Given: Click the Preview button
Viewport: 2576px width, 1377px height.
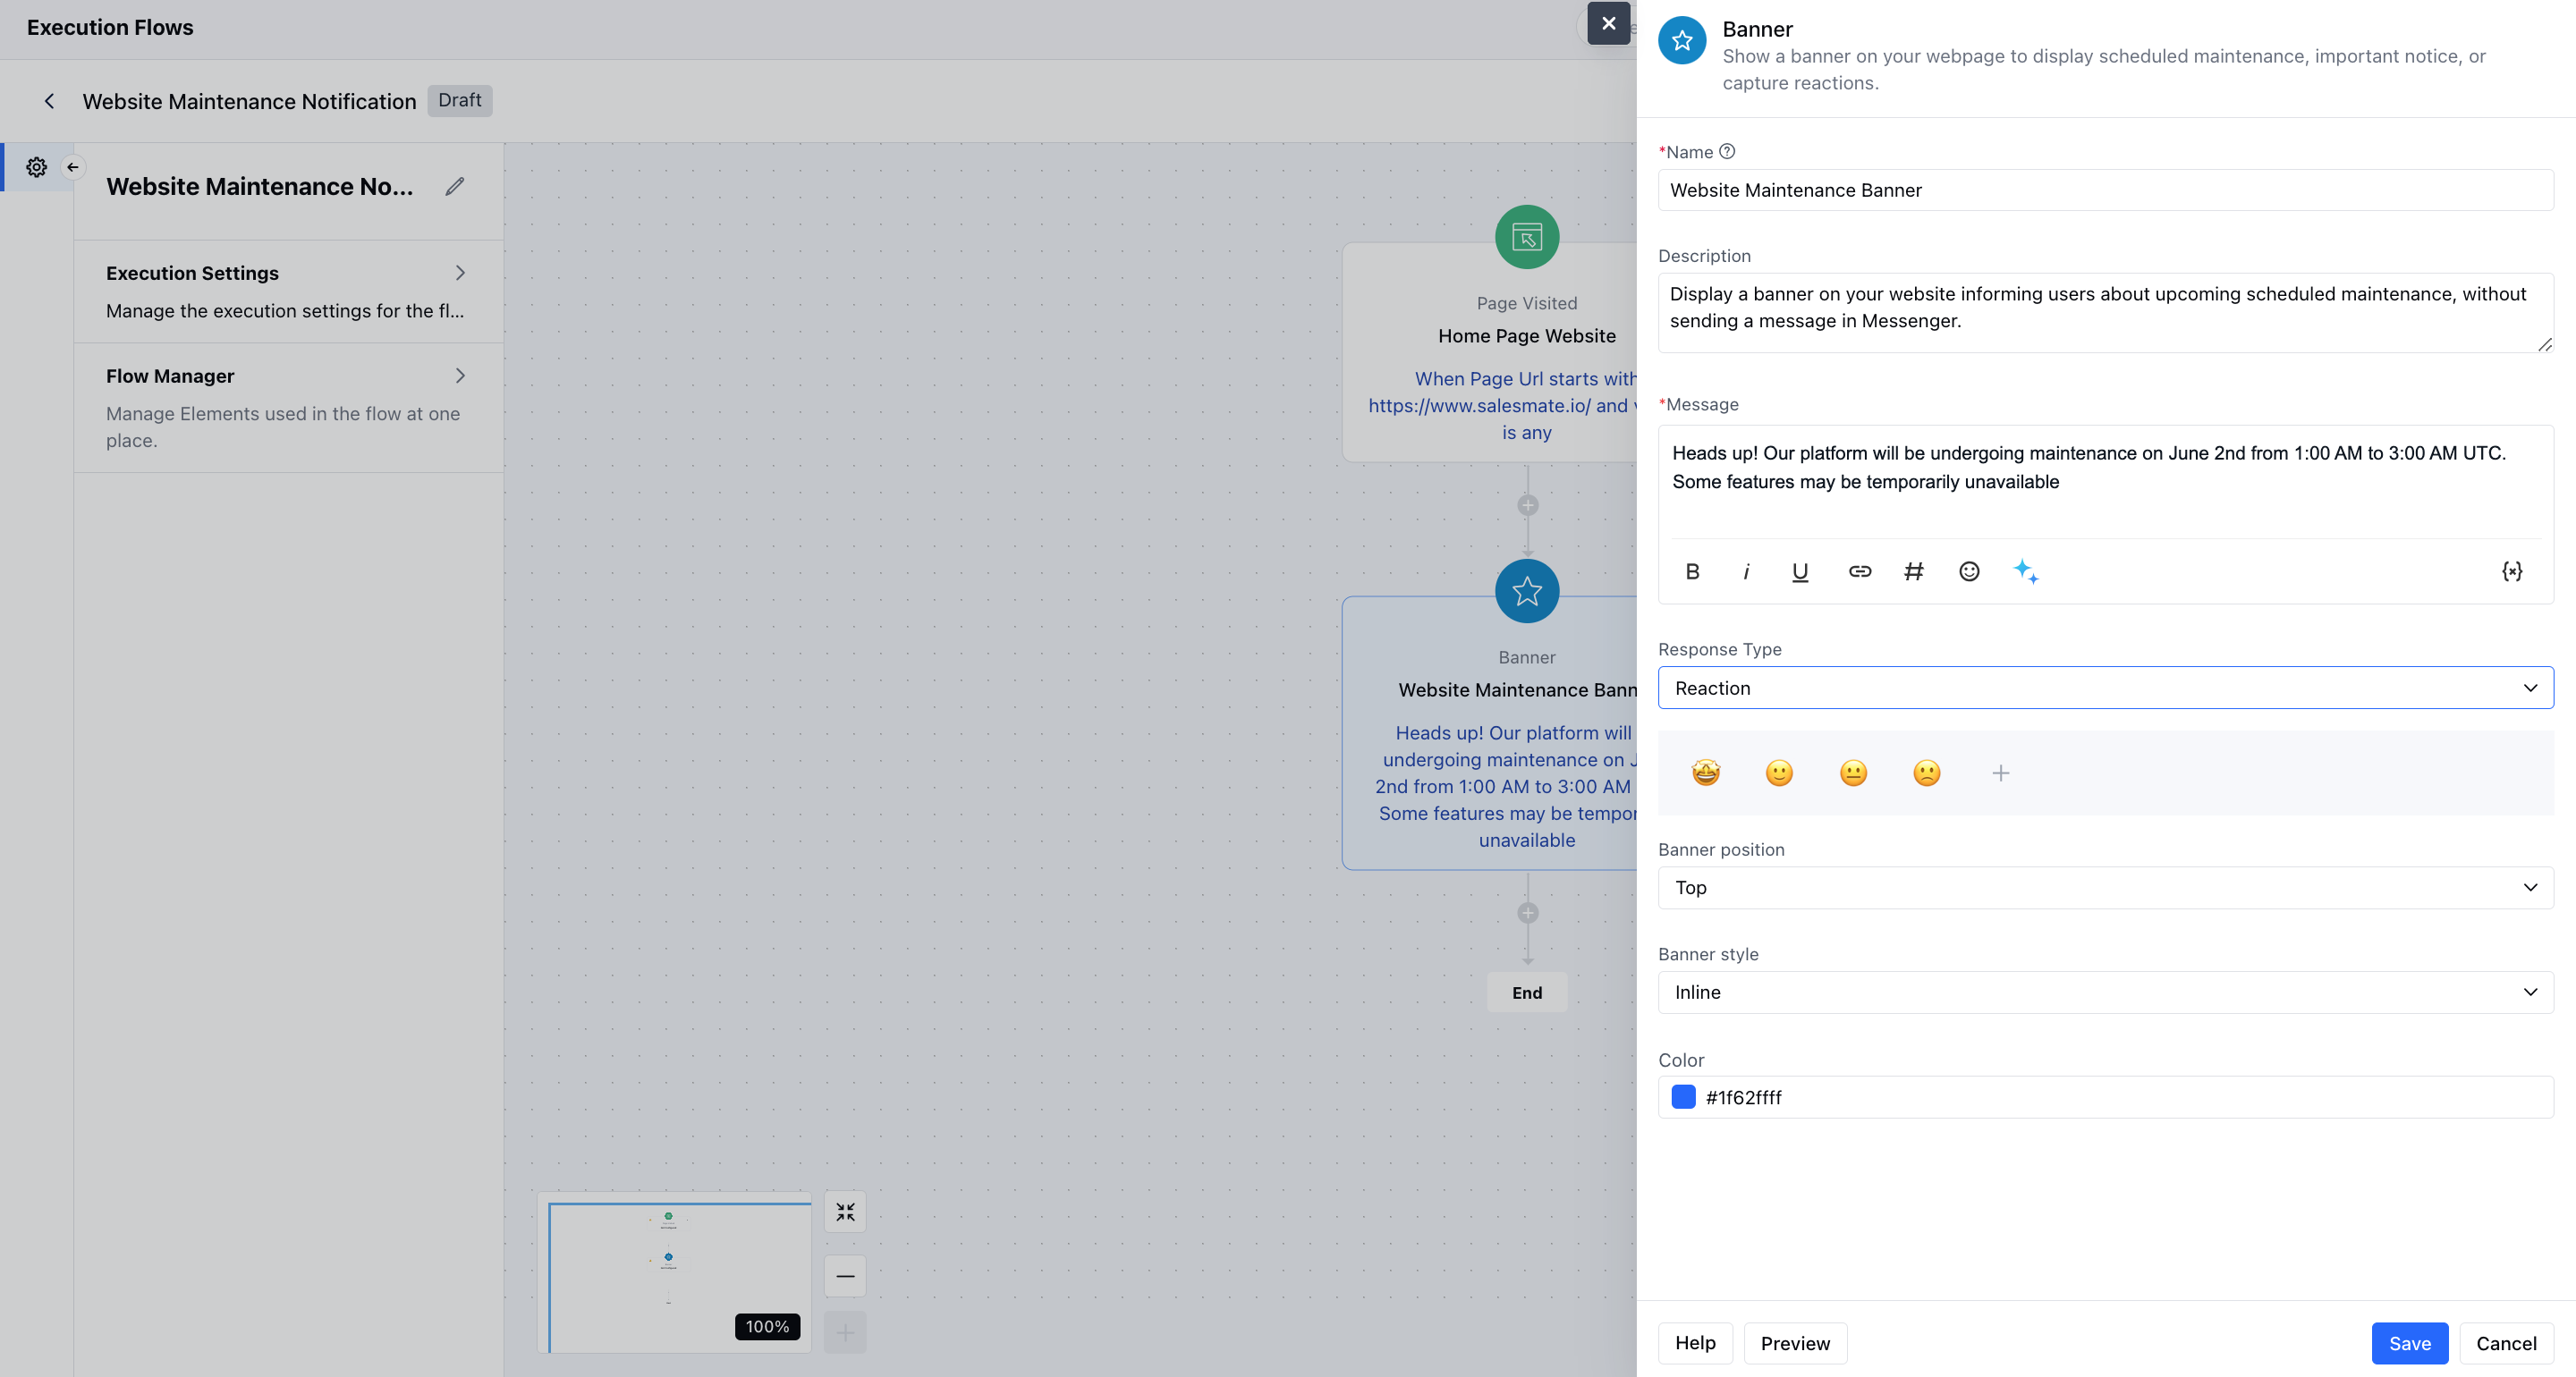Looking at the screenshot, I should click(x=1794, y=1343).
